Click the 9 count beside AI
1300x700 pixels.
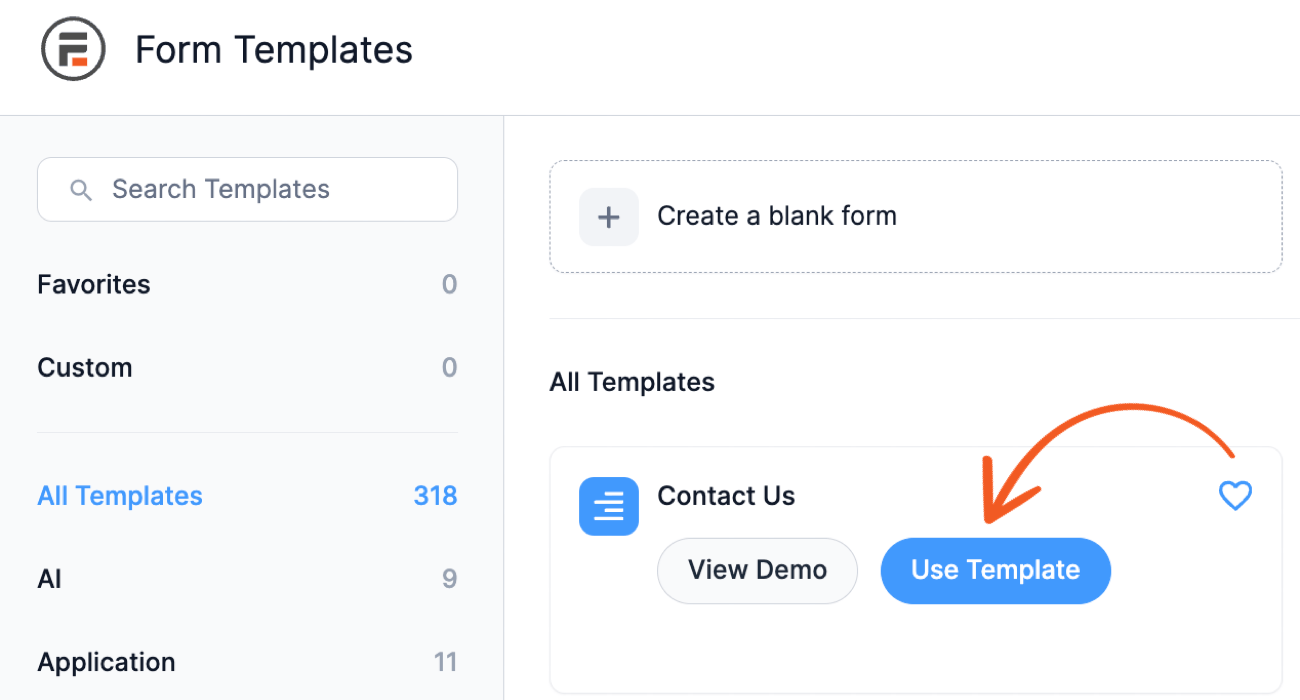tap(449, 579)
